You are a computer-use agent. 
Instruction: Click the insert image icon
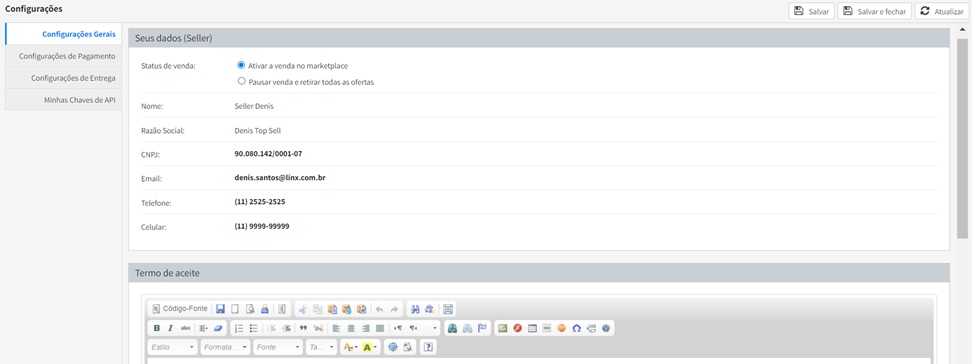502,328
